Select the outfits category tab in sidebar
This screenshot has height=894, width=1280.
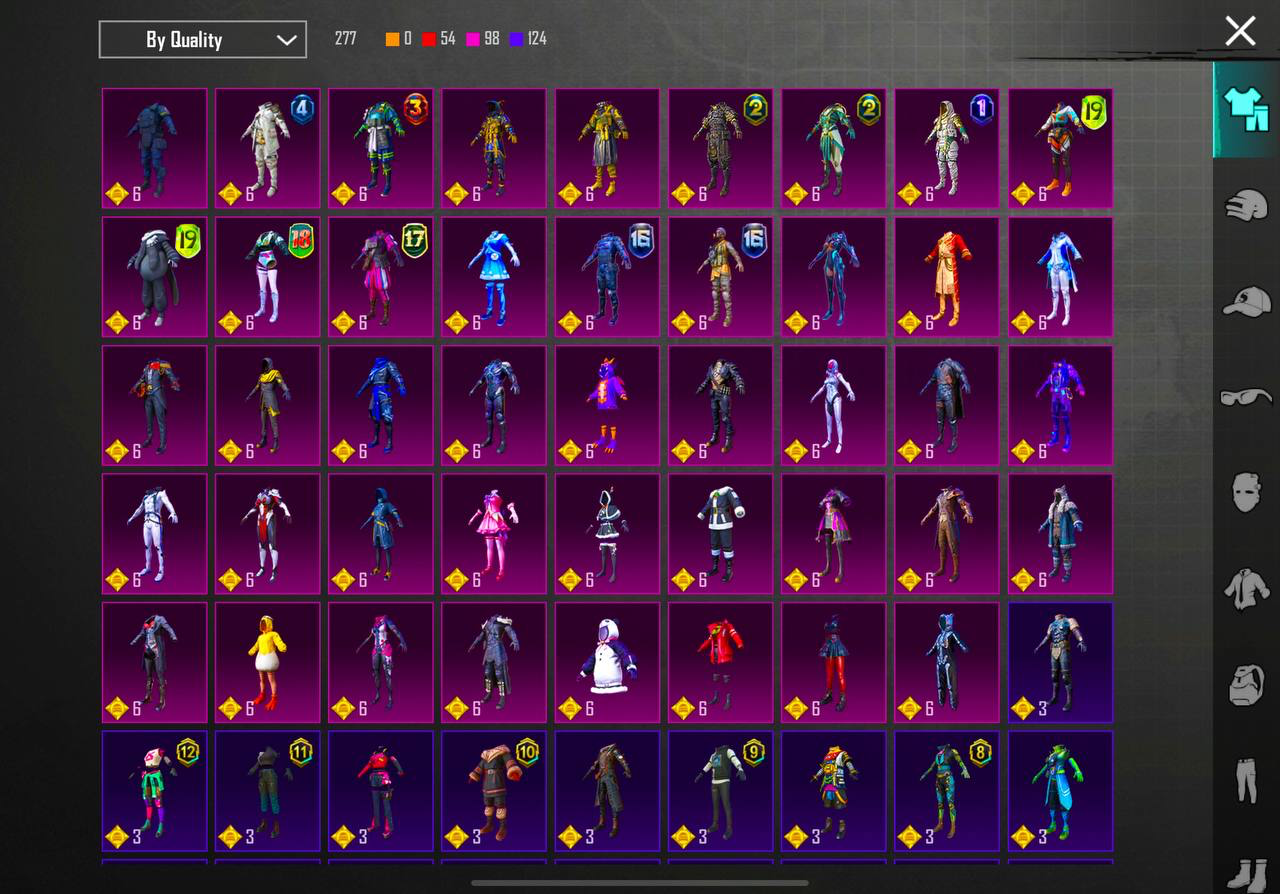click(1245, 109)
